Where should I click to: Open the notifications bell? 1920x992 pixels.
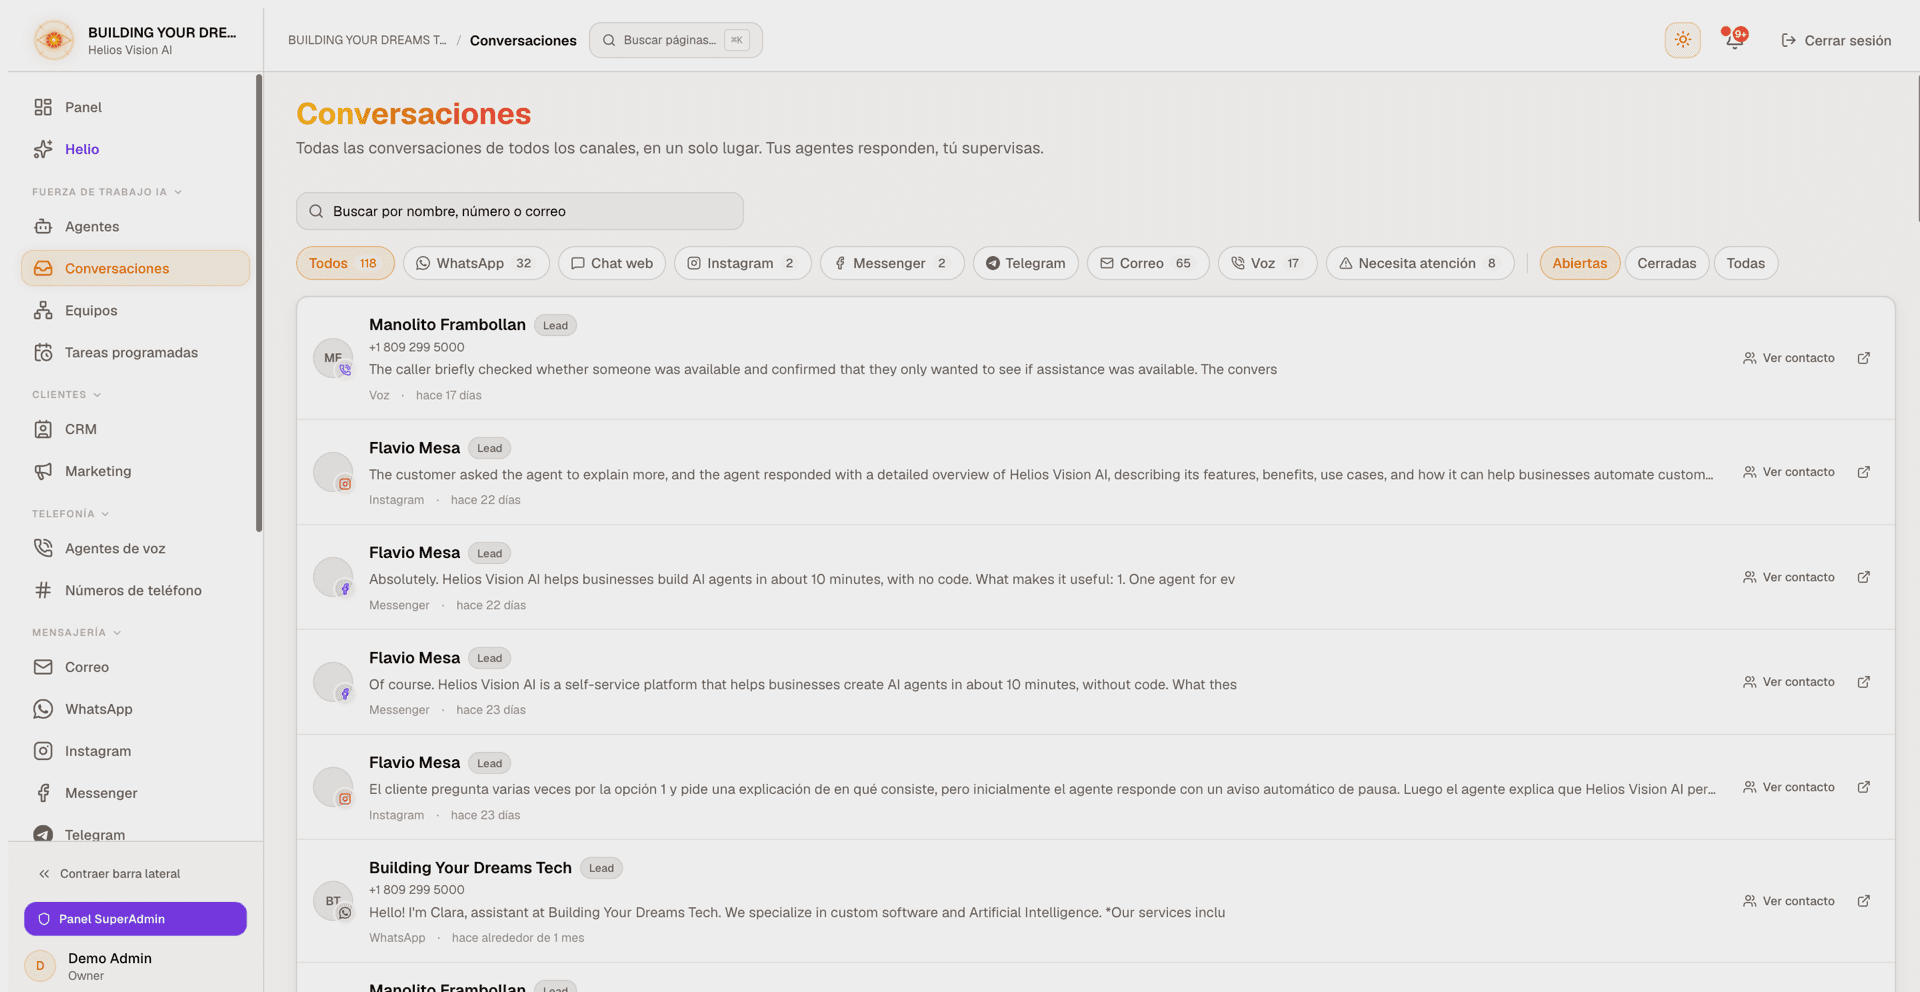point(1734,40)
